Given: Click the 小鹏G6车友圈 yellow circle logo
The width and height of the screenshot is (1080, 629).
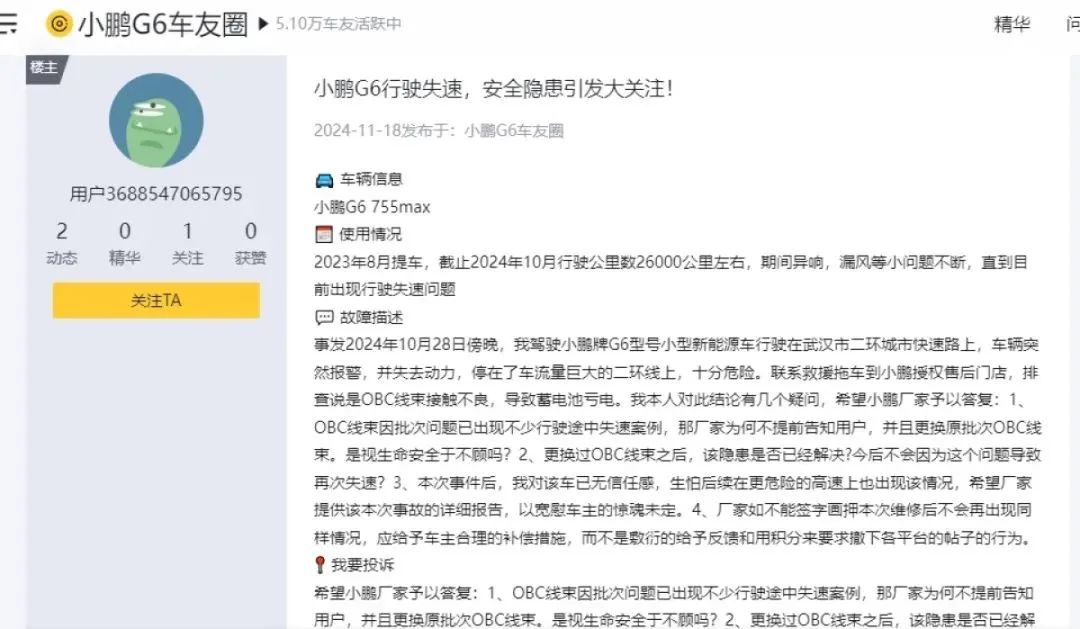Looking at the screenshot, I should 59,24.
